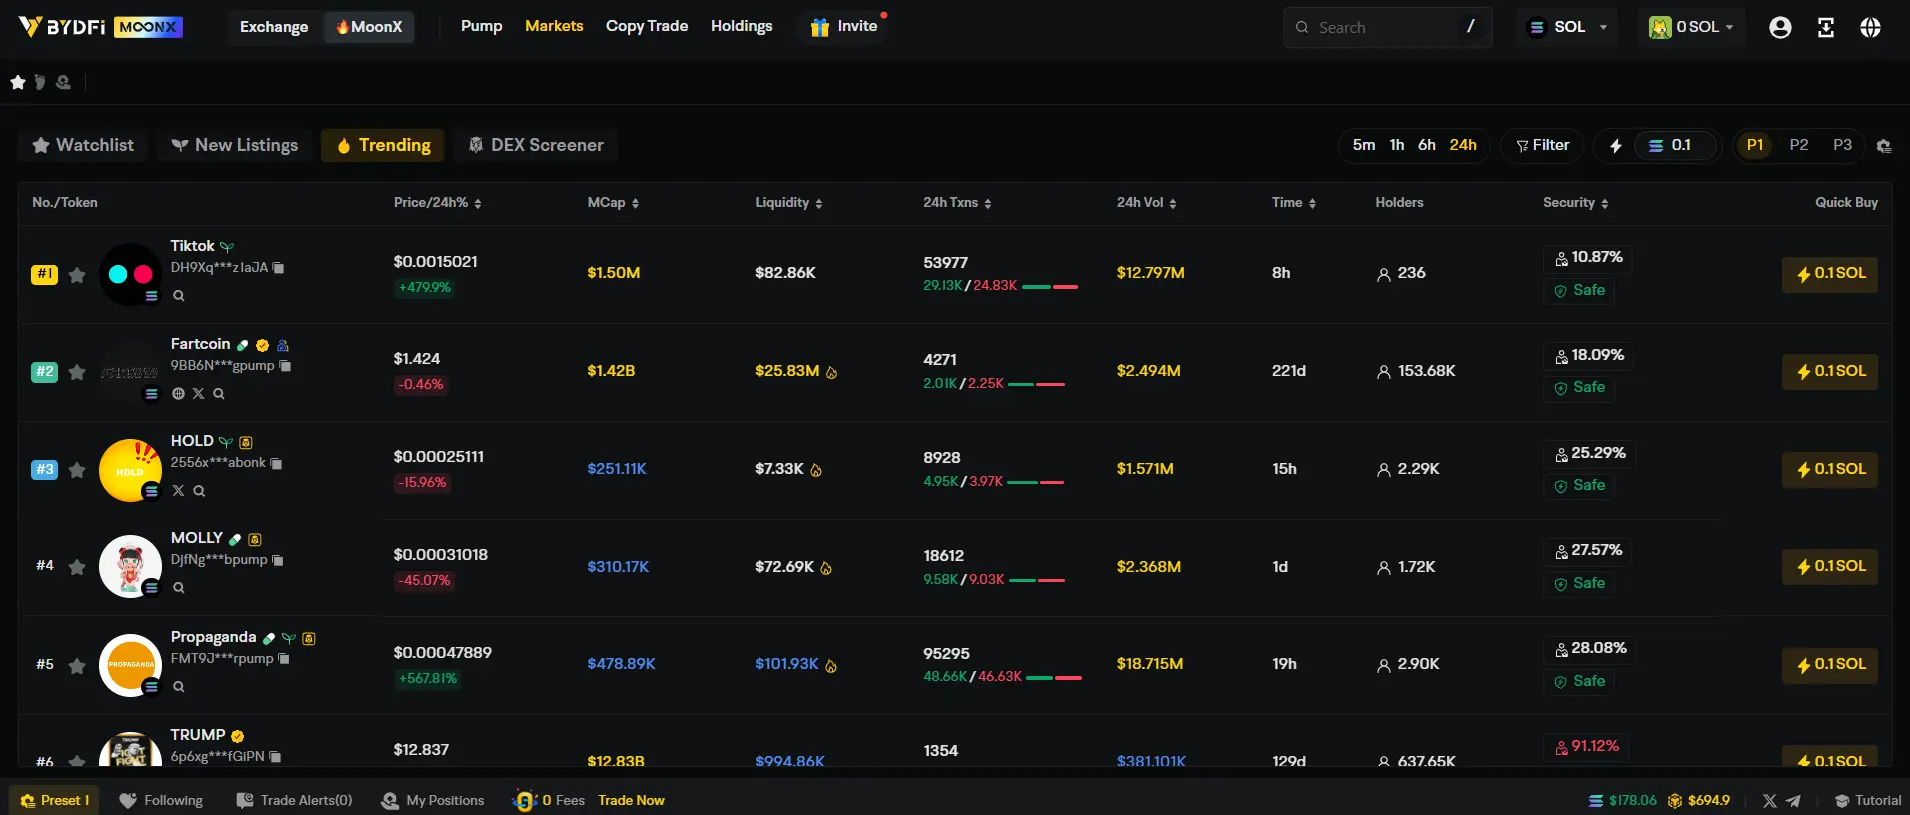The height and width of the screenshot is (815, 1910).
Task: Open the 0 SOL wallet balance dropdown
Action: point(1691,28)
